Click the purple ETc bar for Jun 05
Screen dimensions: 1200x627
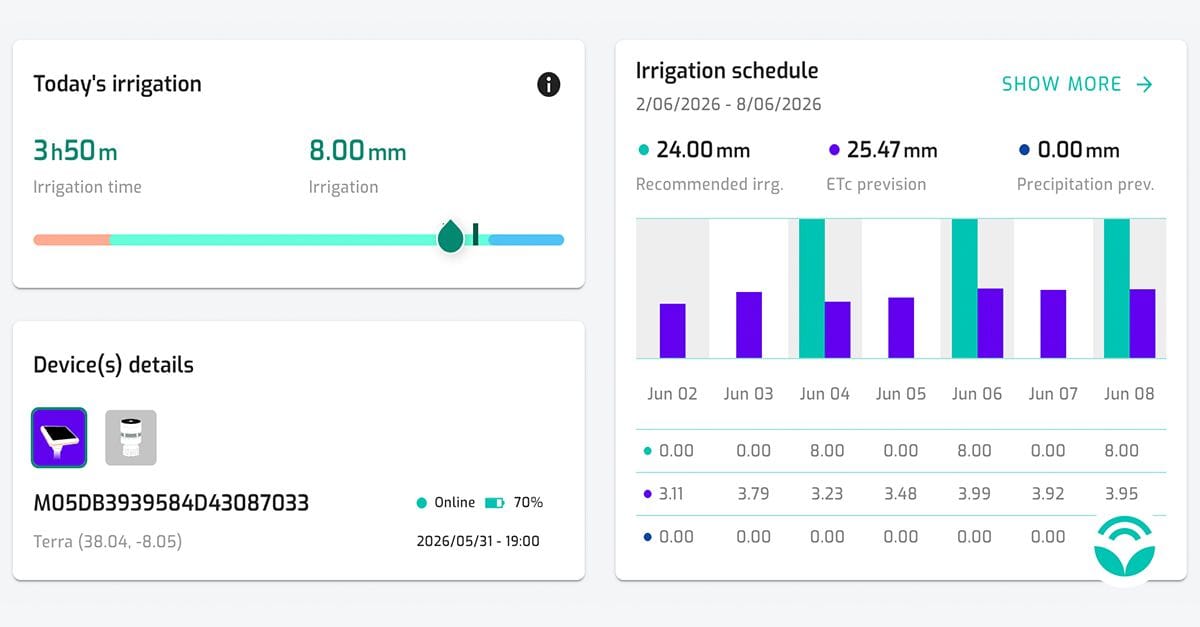(x=901, y=328)
